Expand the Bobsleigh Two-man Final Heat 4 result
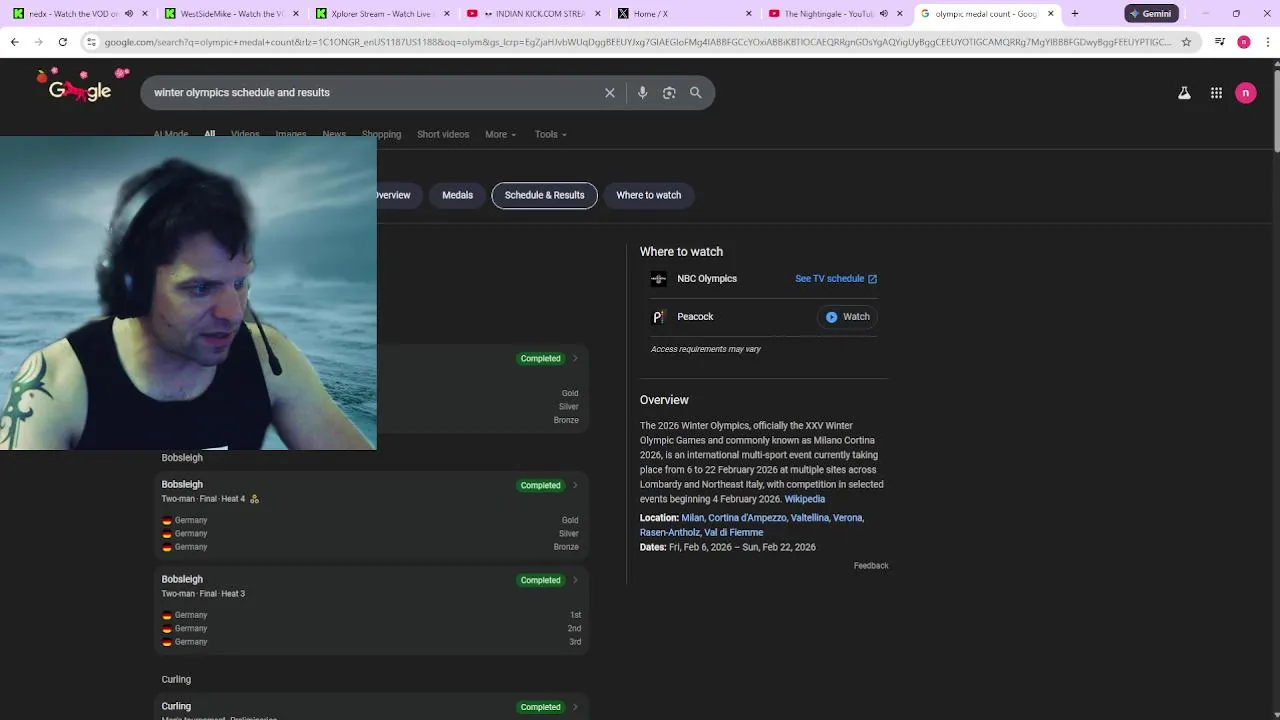This screenshot has width=1280, height=720. pos(575,485)
